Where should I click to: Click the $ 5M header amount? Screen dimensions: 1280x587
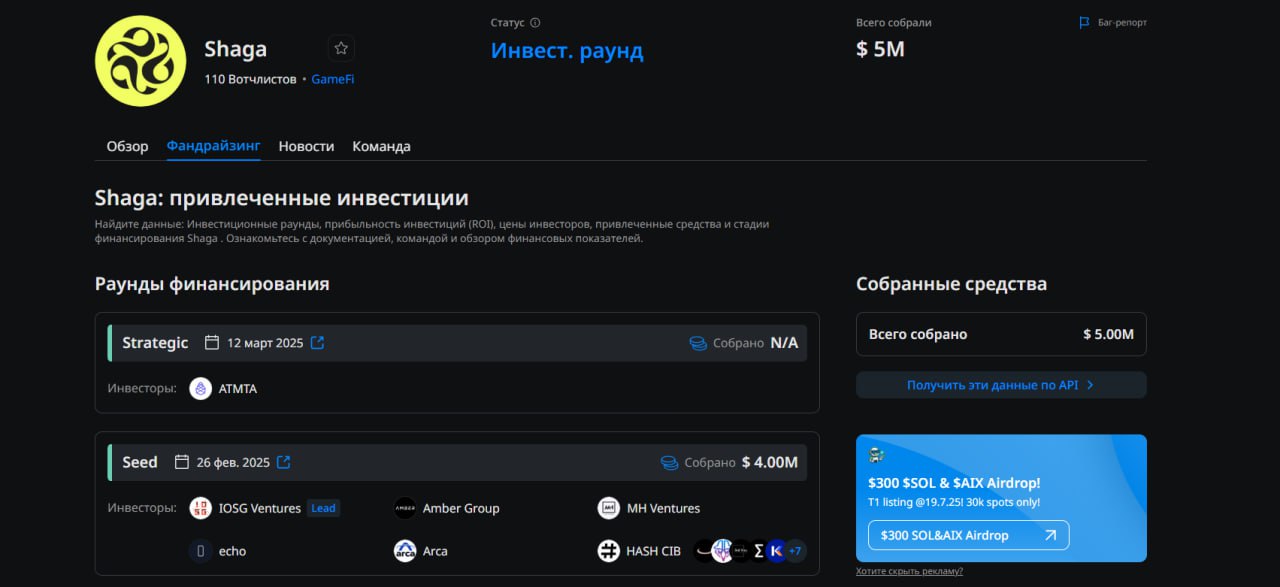pyautogui.click(x=880, y=48)
